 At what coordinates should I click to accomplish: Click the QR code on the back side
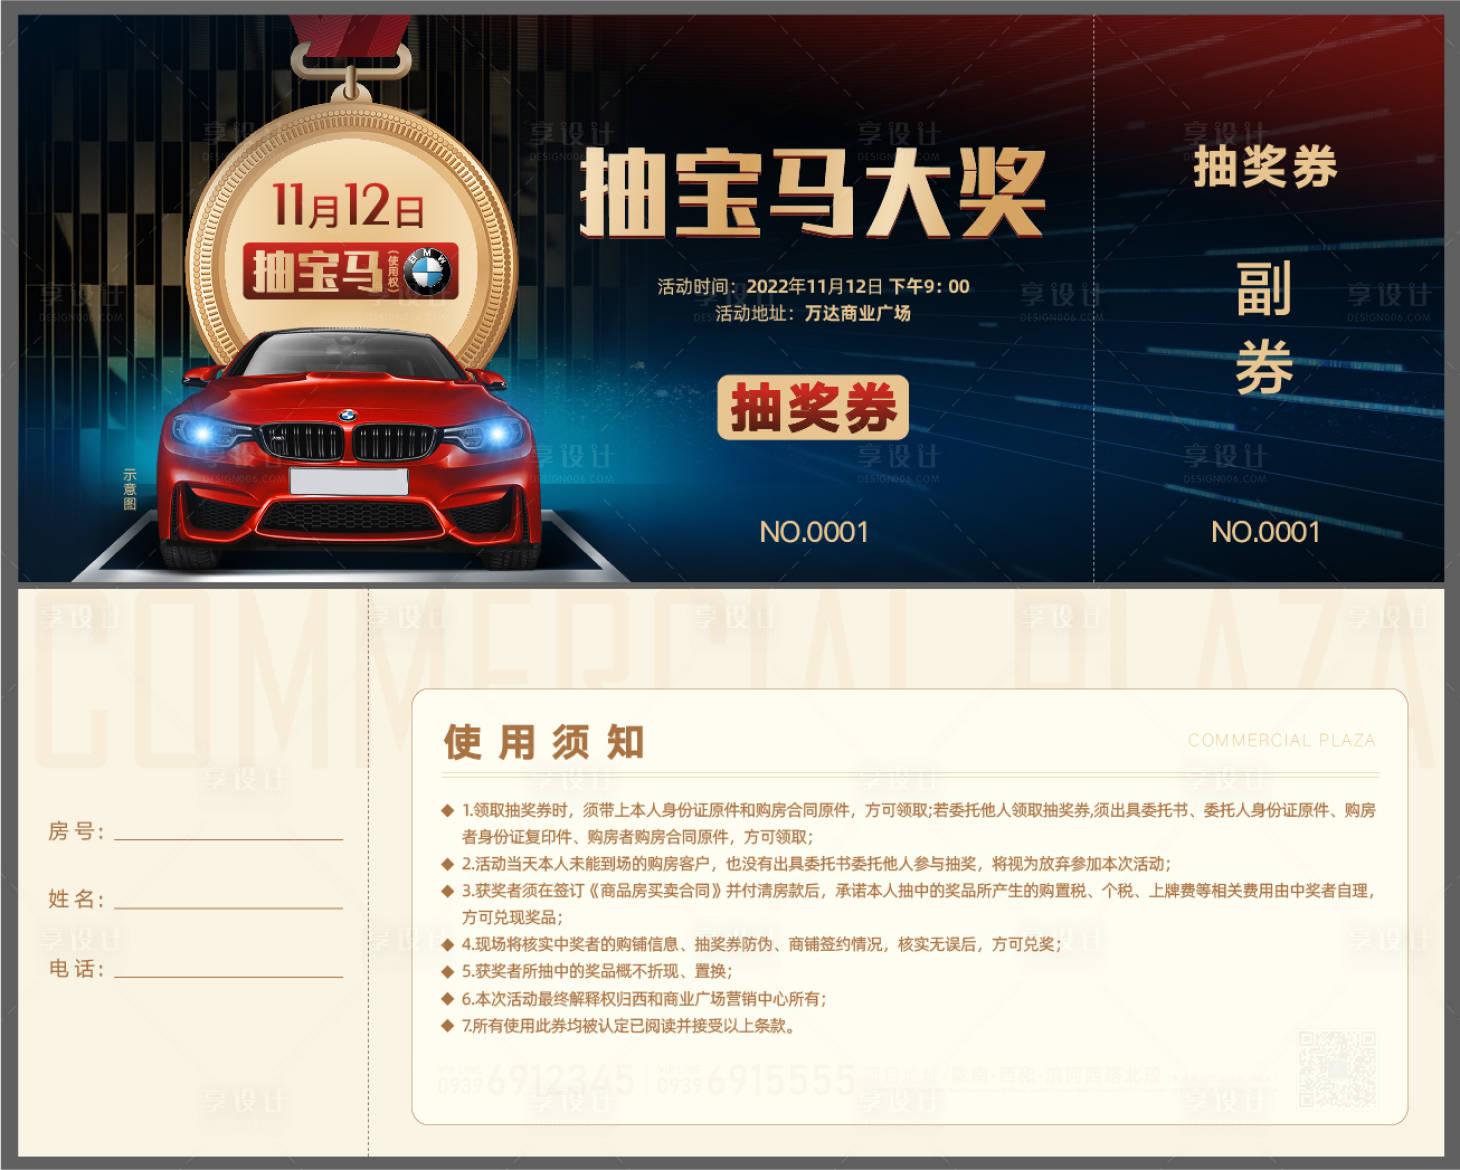click(1337, 1069)
